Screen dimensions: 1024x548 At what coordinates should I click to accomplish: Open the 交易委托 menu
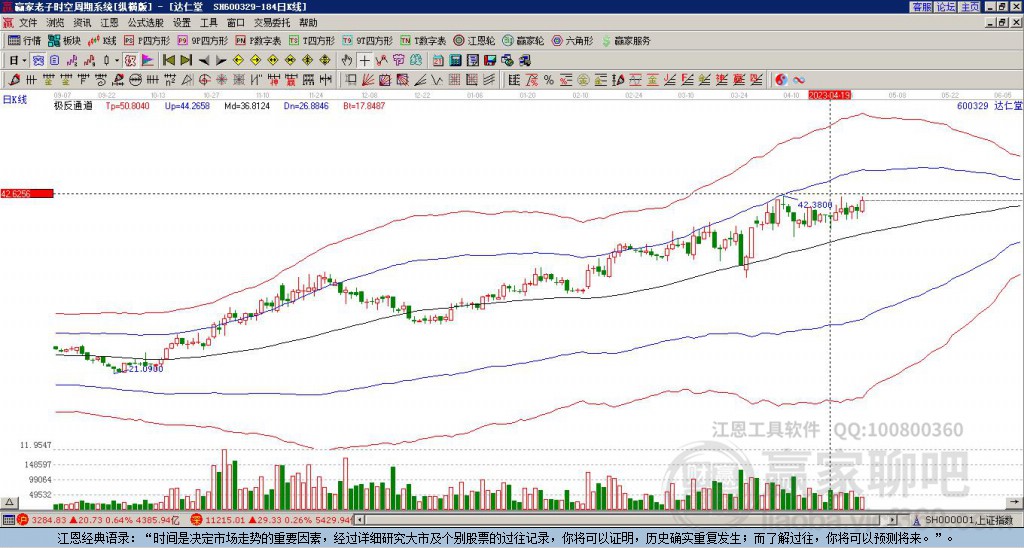tap(272, 23)
